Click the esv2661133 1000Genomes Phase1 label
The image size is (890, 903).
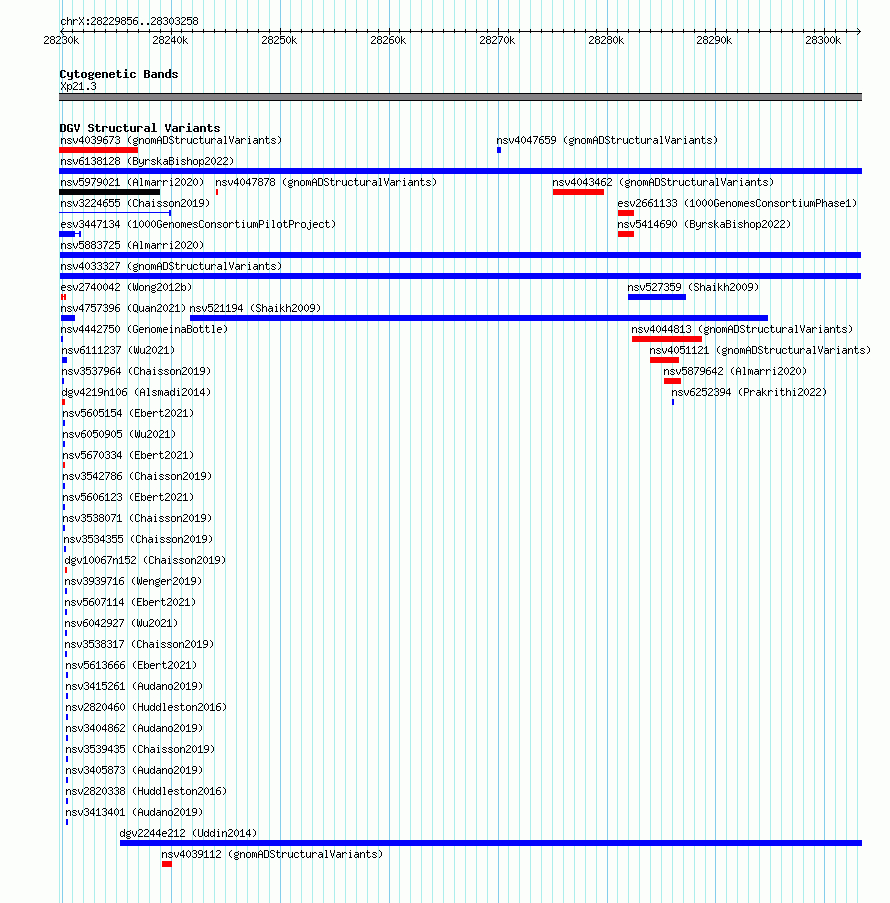(x=737, y=203)
